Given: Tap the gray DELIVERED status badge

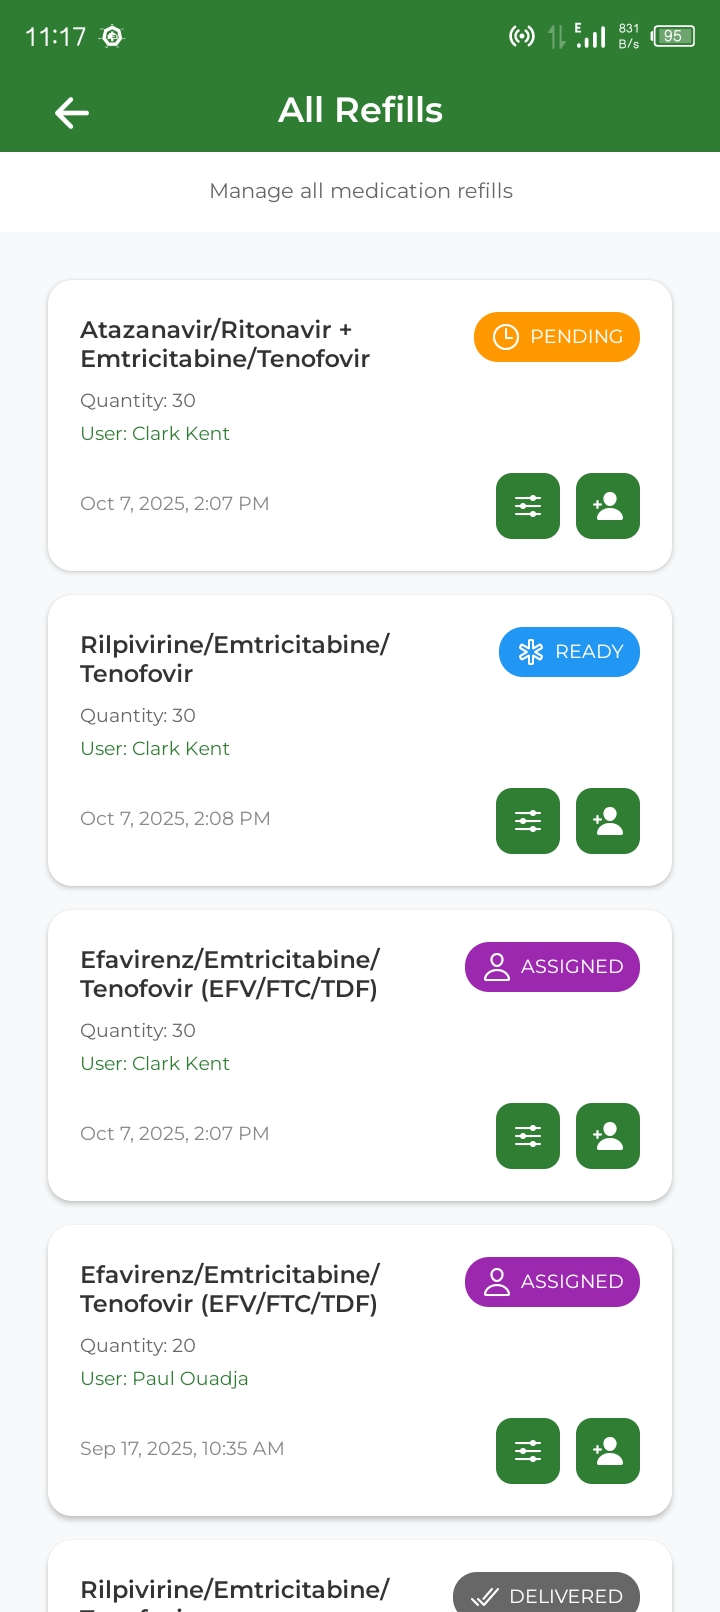Looking at the screenshot, I should coord(546,1594).
